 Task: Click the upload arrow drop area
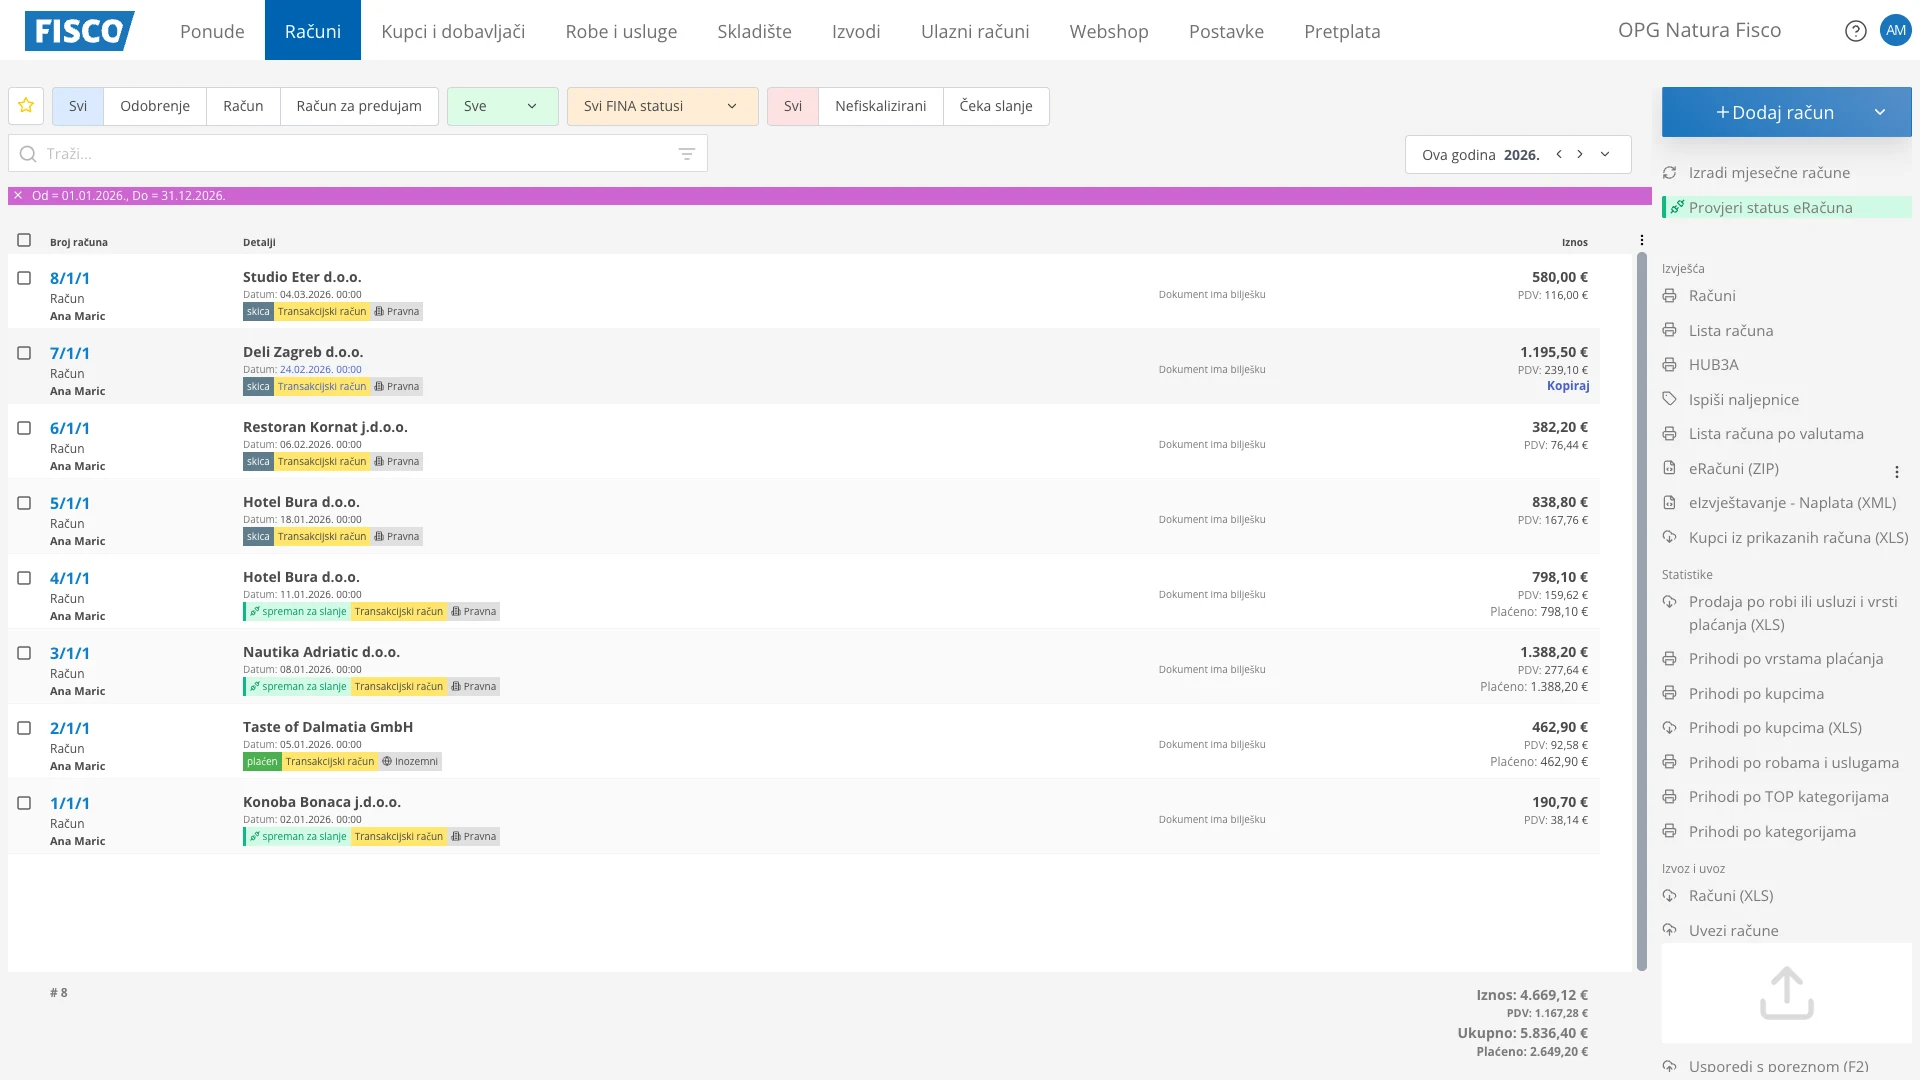[1786, 992]
